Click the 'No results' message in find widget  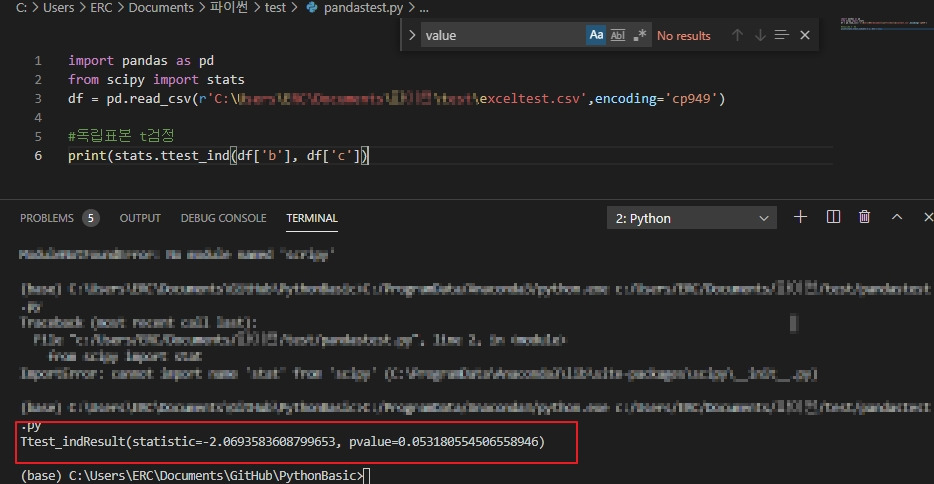pos(683,36)
